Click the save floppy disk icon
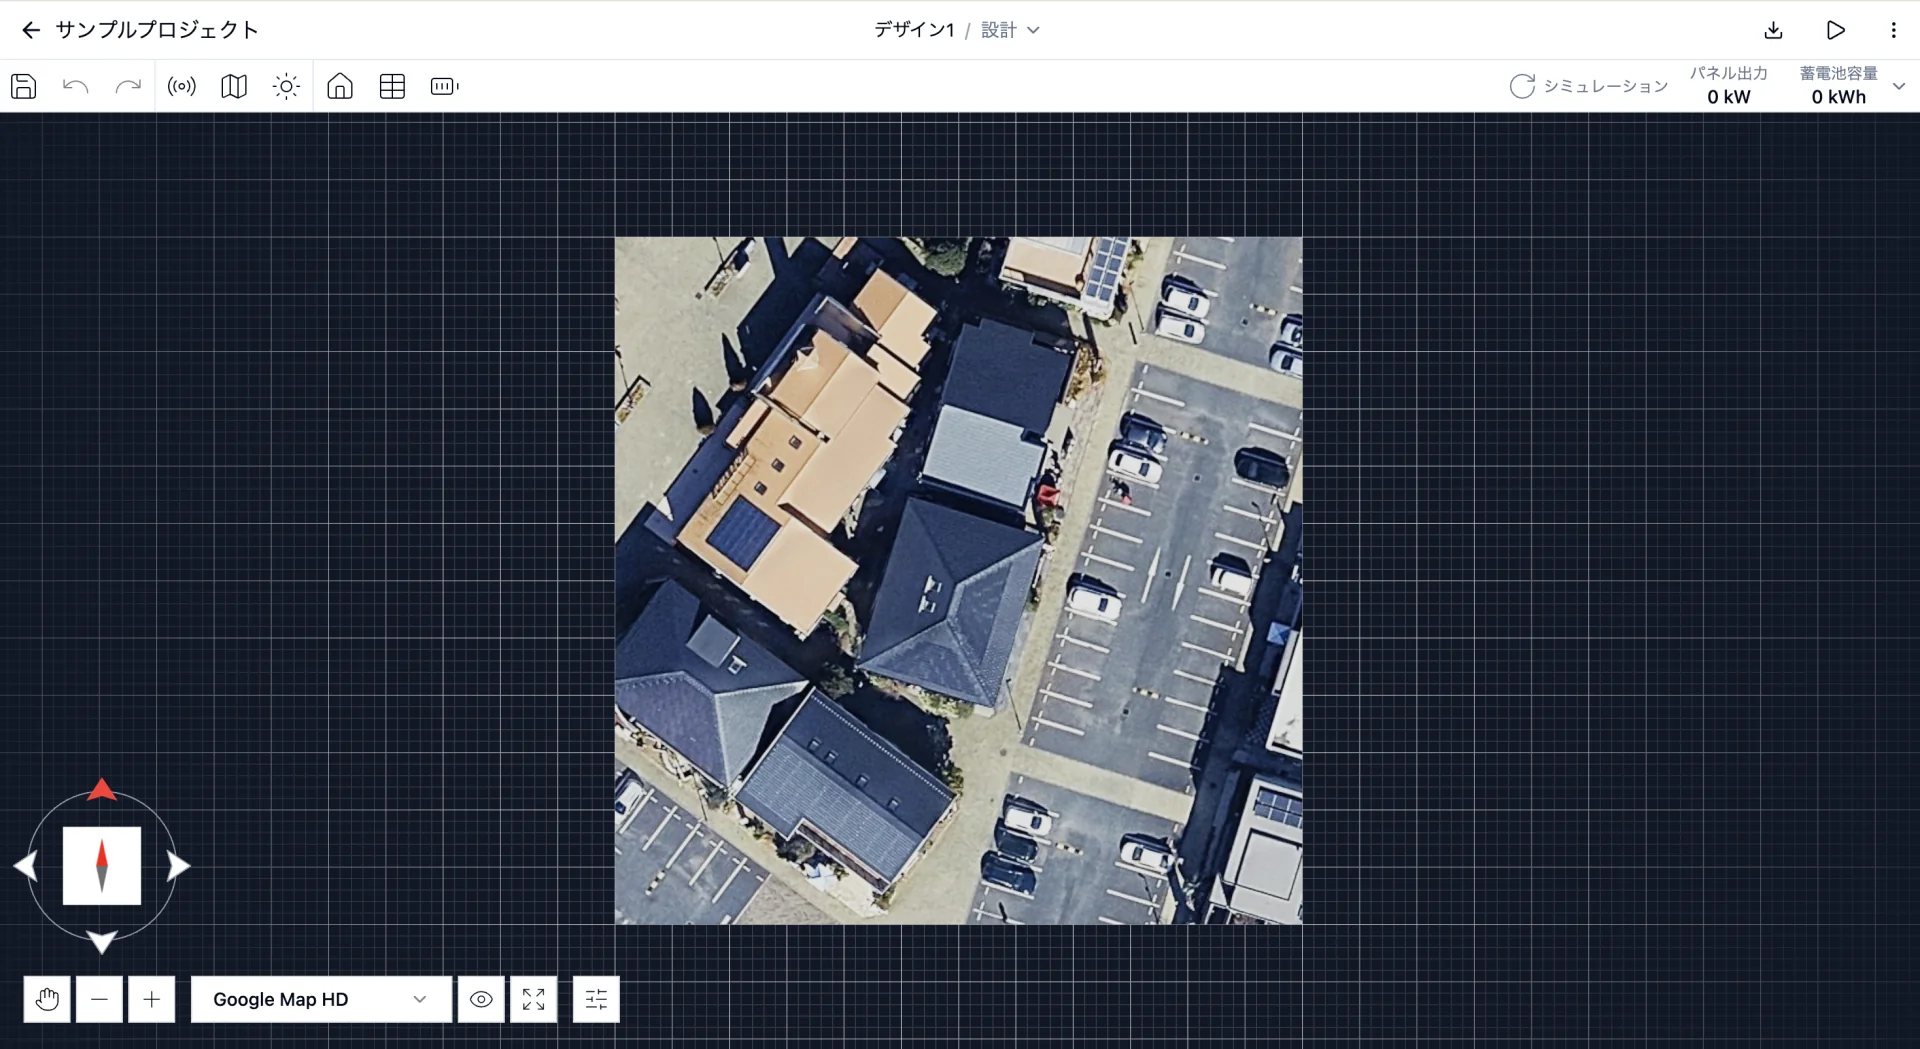Screen dimensions: 1920x1049 (x=24, y=86)
